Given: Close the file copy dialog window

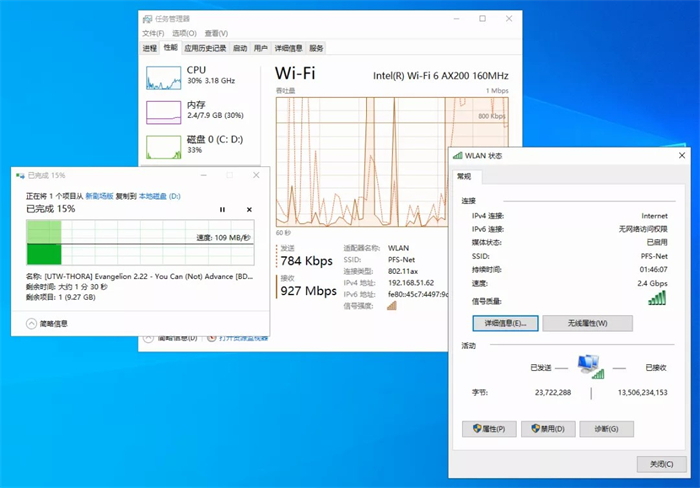Looking at the screenshot, I should tap(256, 175).
